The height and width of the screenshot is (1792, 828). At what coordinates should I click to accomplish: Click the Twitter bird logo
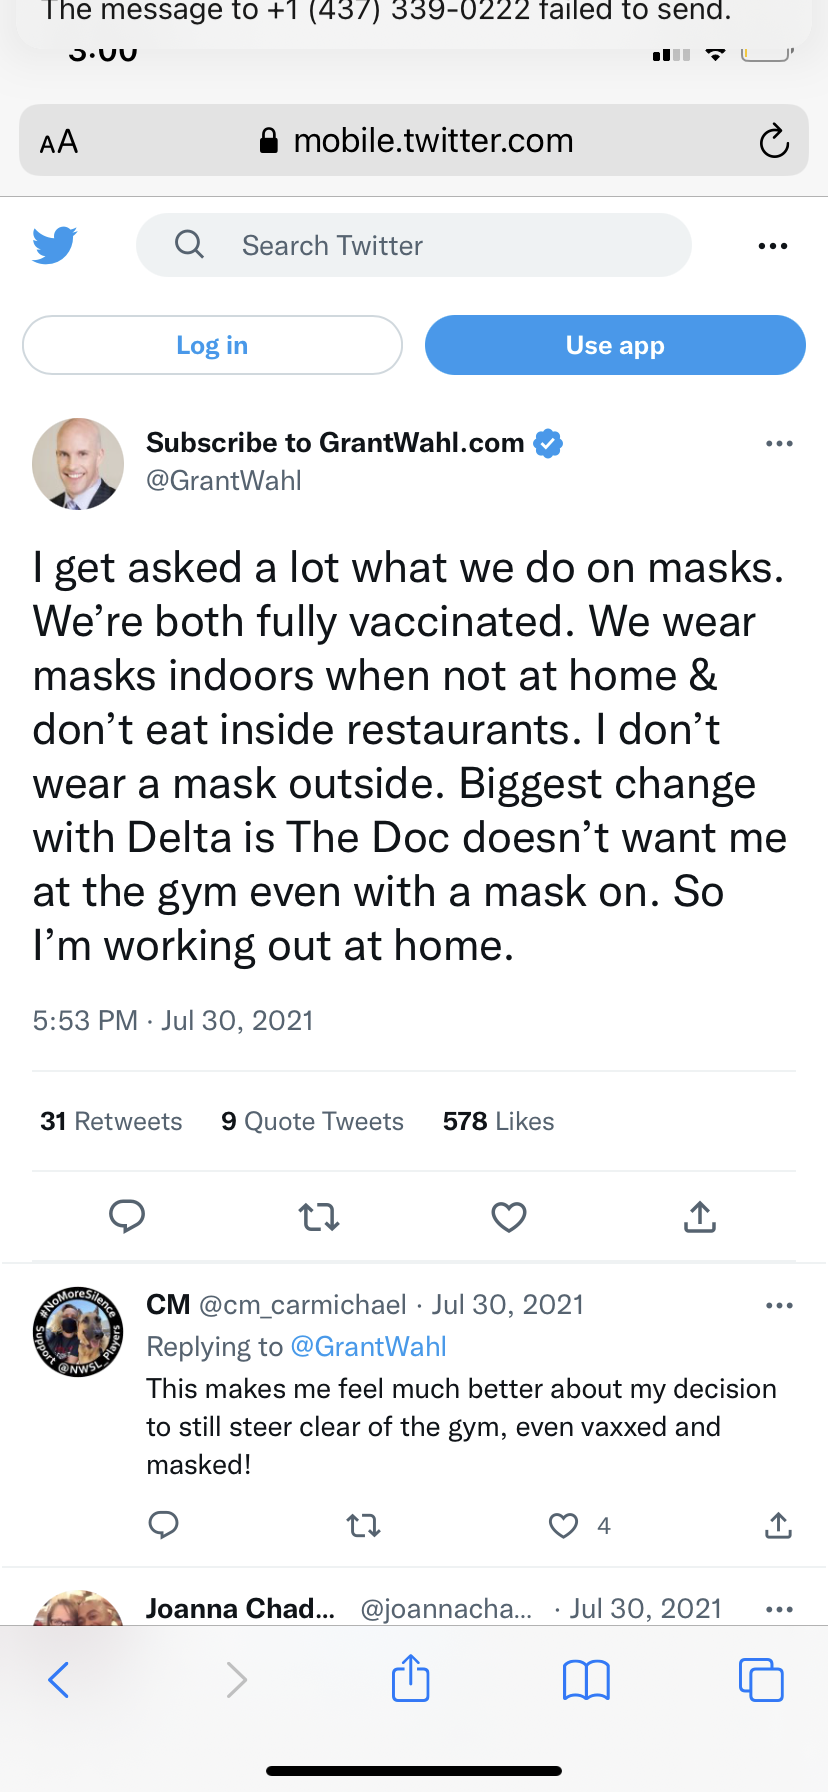click(x=55, y=245)
